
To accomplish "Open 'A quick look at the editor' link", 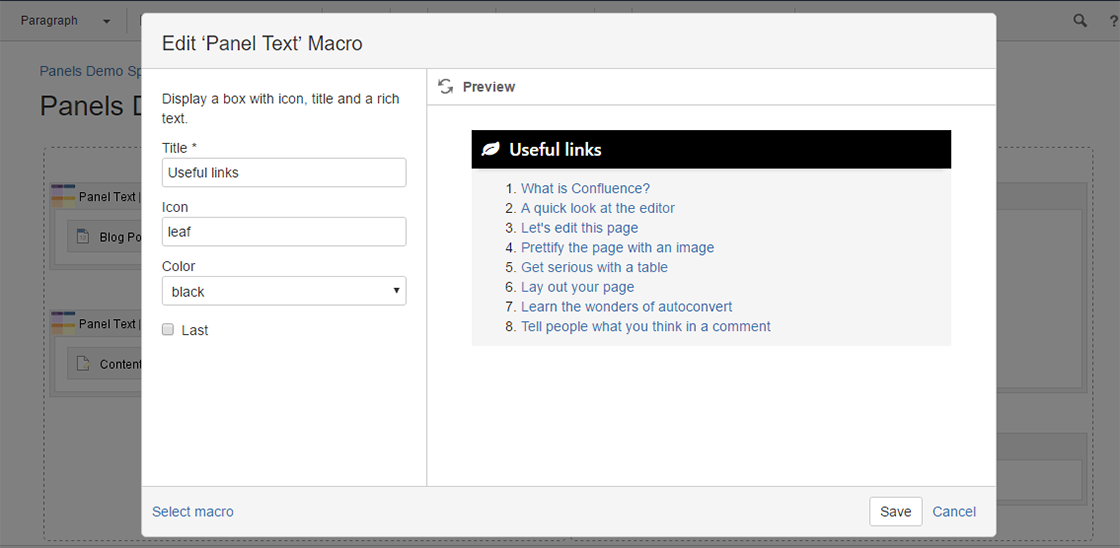I will pyautogui.click(x=598, y=208).
